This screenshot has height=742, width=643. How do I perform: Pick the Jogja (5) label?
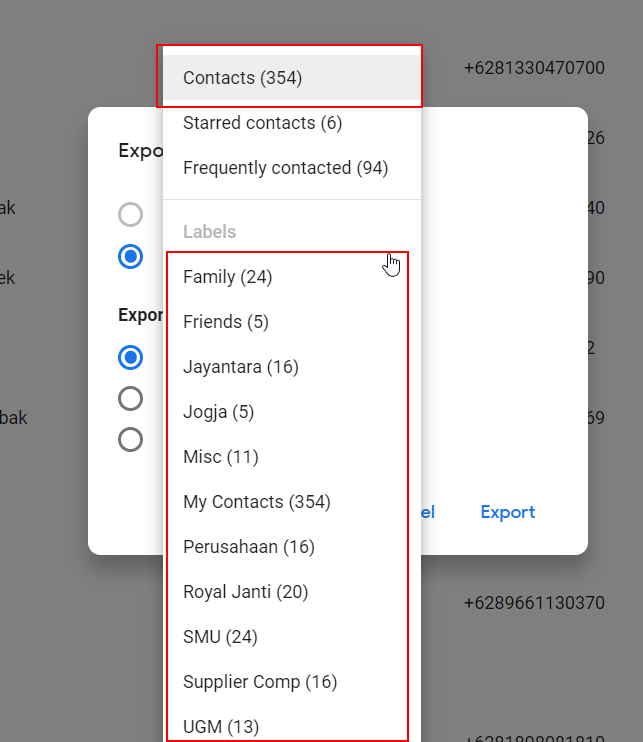tap(219, 412)
